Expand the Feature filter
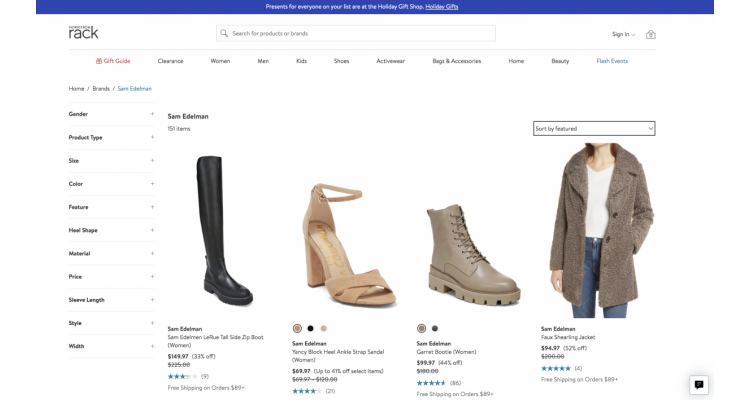 point(111,207)
